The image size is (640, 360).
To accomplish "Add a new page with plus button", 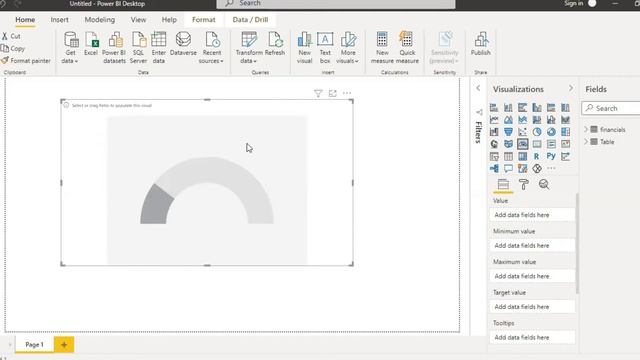I will click(64, 344).
